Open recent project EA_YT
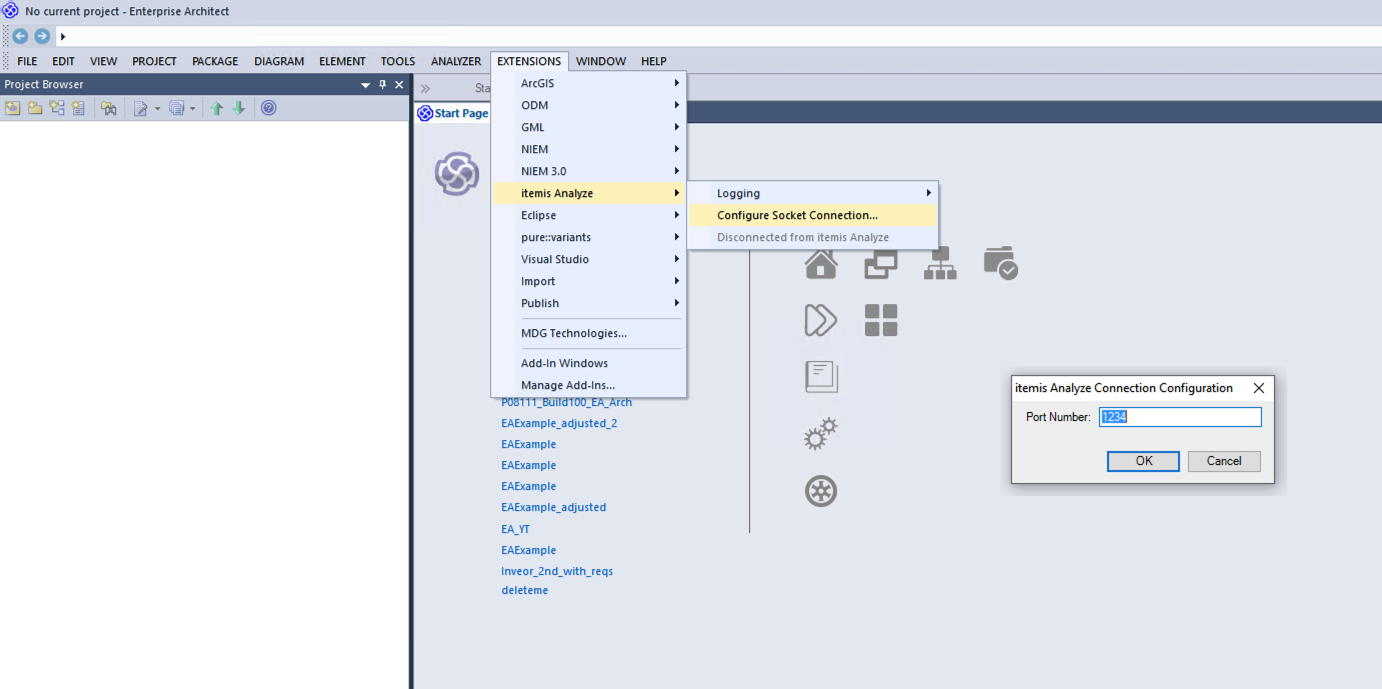1382x689 pixels. (x=515, y=529)
